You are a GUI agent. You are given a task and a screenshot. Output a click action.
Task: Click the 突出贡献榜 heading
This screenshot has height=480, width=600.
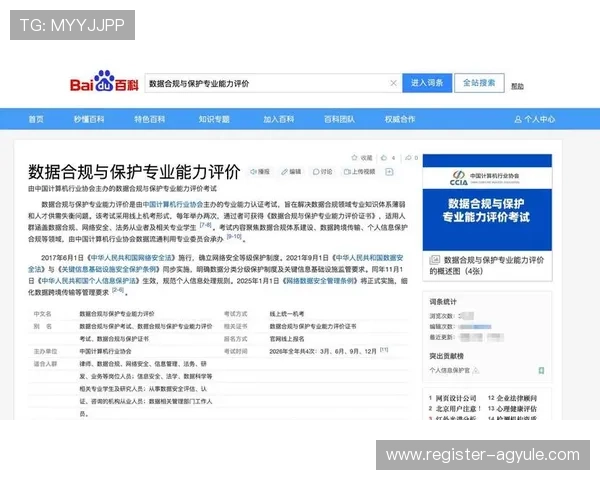tap(446, 356)
